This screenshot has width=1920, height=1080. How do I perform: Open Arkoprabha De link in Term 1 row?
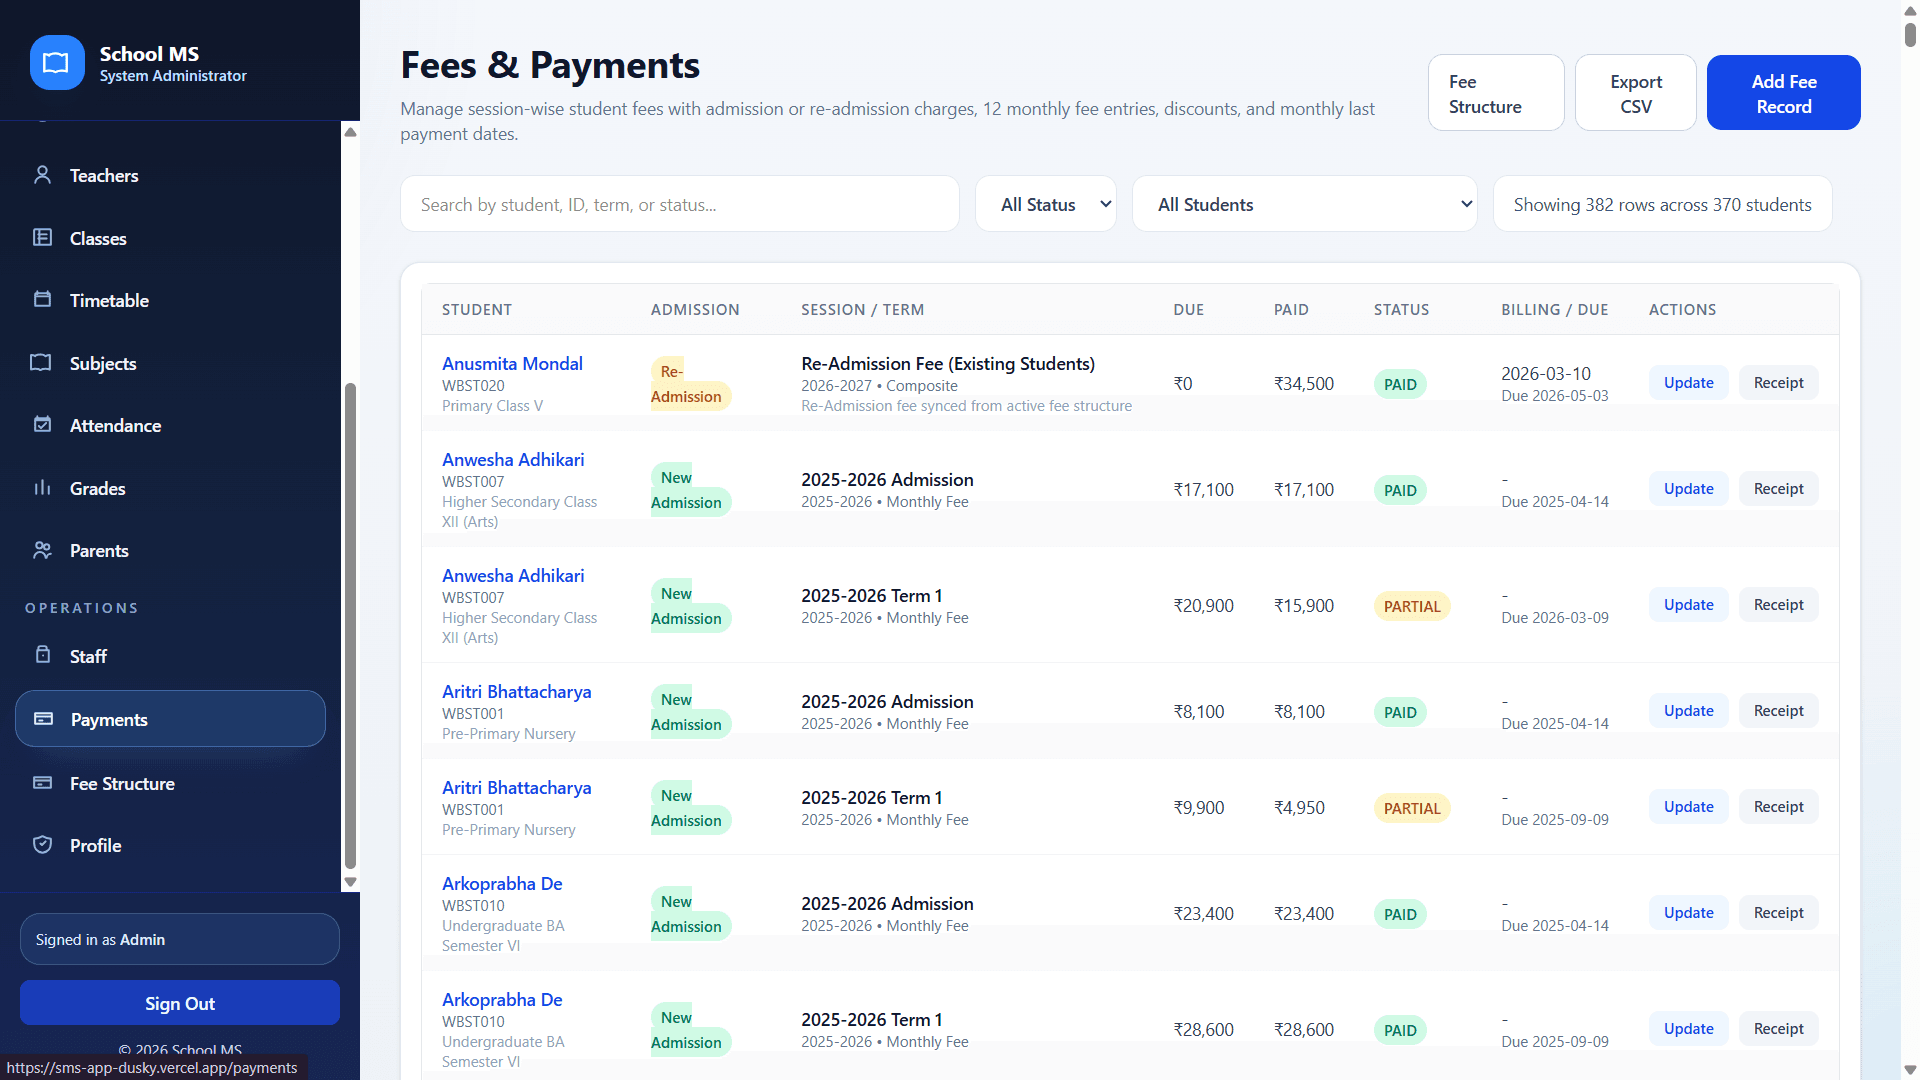point(502,999)
